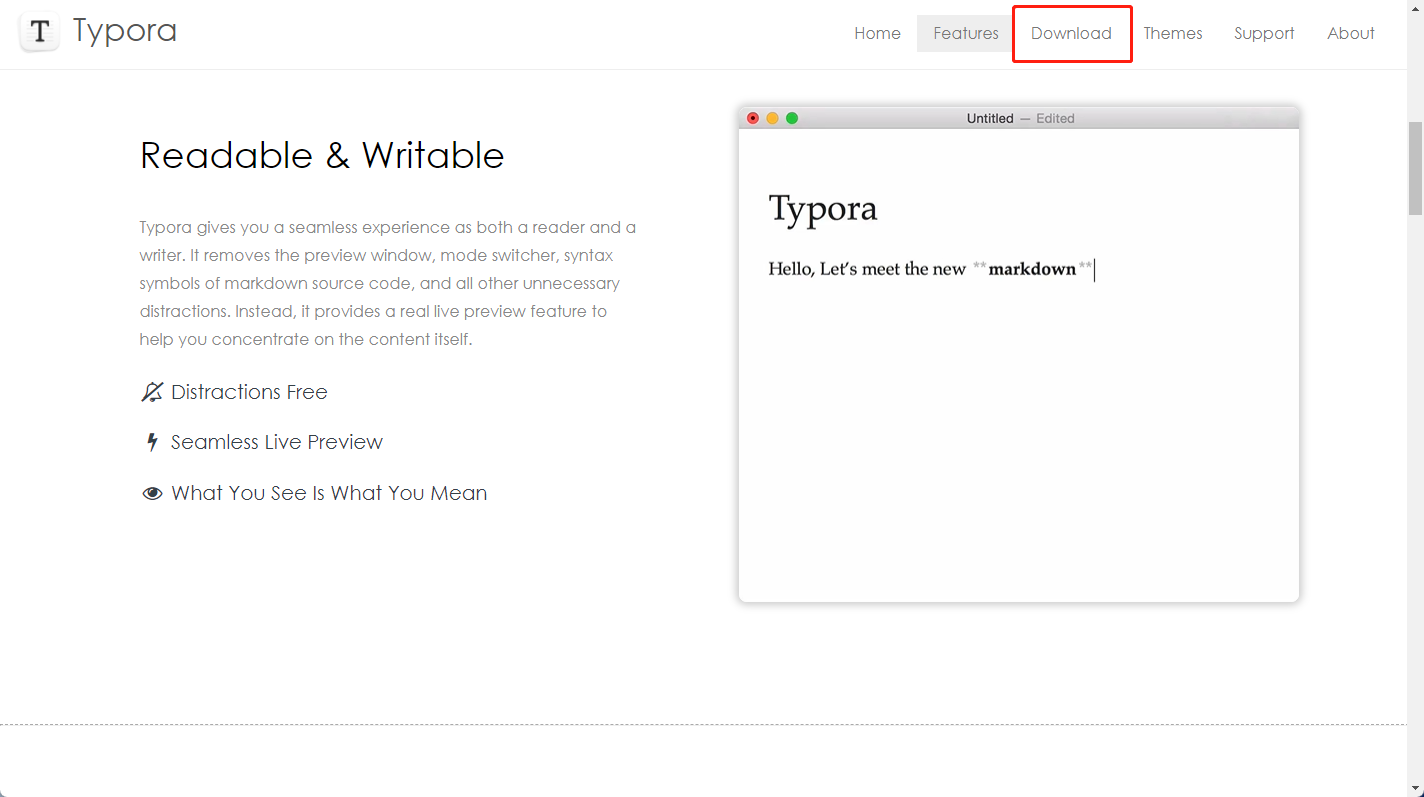Image resolution: width=1424 pixels, height=797 pixels.
Task: Select the Features navigation tab
Action: point(966,33)
